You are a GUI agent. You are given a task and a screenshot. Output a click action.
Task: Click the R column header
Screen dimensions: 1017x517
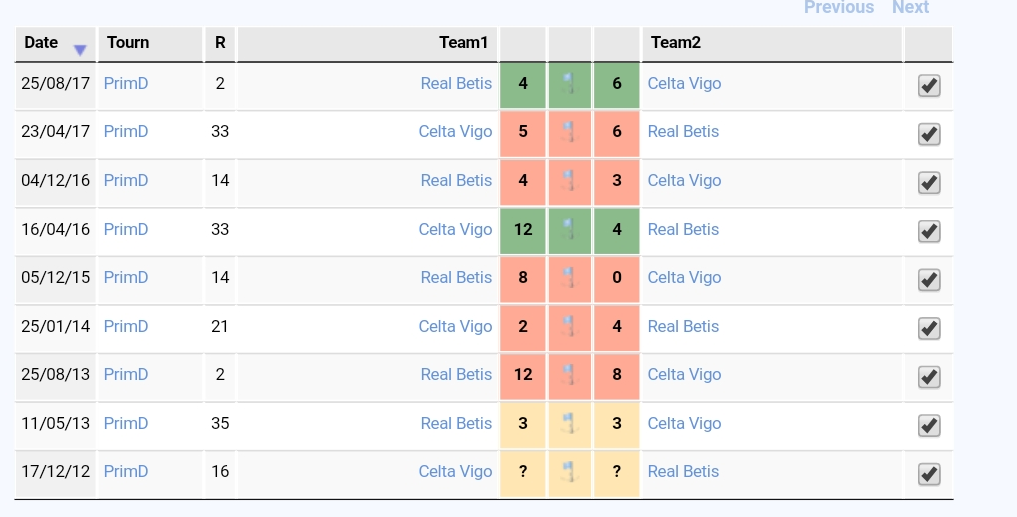pyautogui.click(x=220, y=43)
